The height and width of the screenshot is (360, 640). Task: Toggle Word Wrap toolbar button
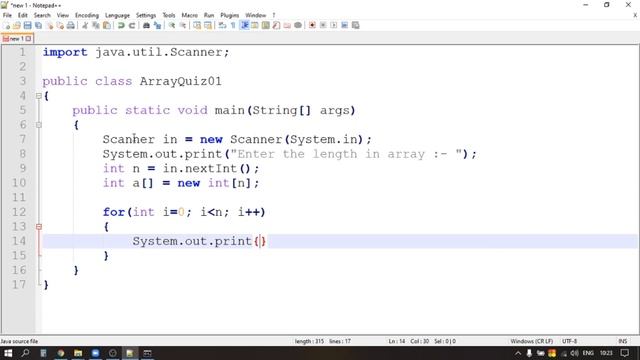point(222,25)
